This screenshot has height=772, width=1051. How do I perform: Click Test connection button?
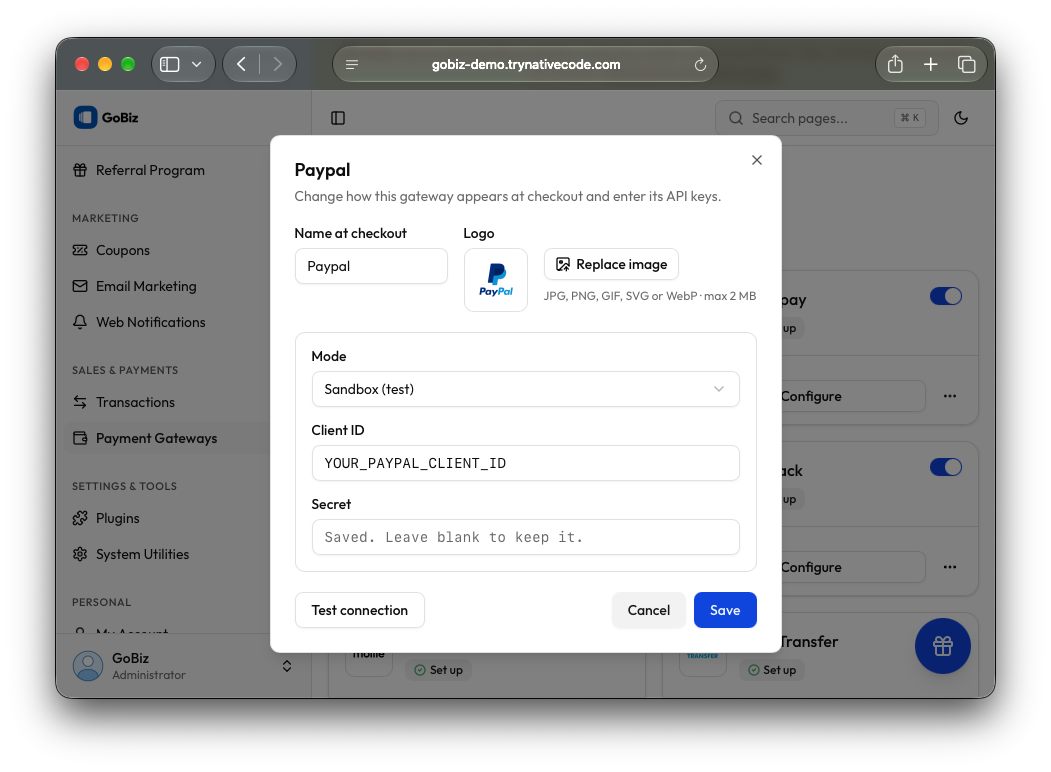coord(360,610)
